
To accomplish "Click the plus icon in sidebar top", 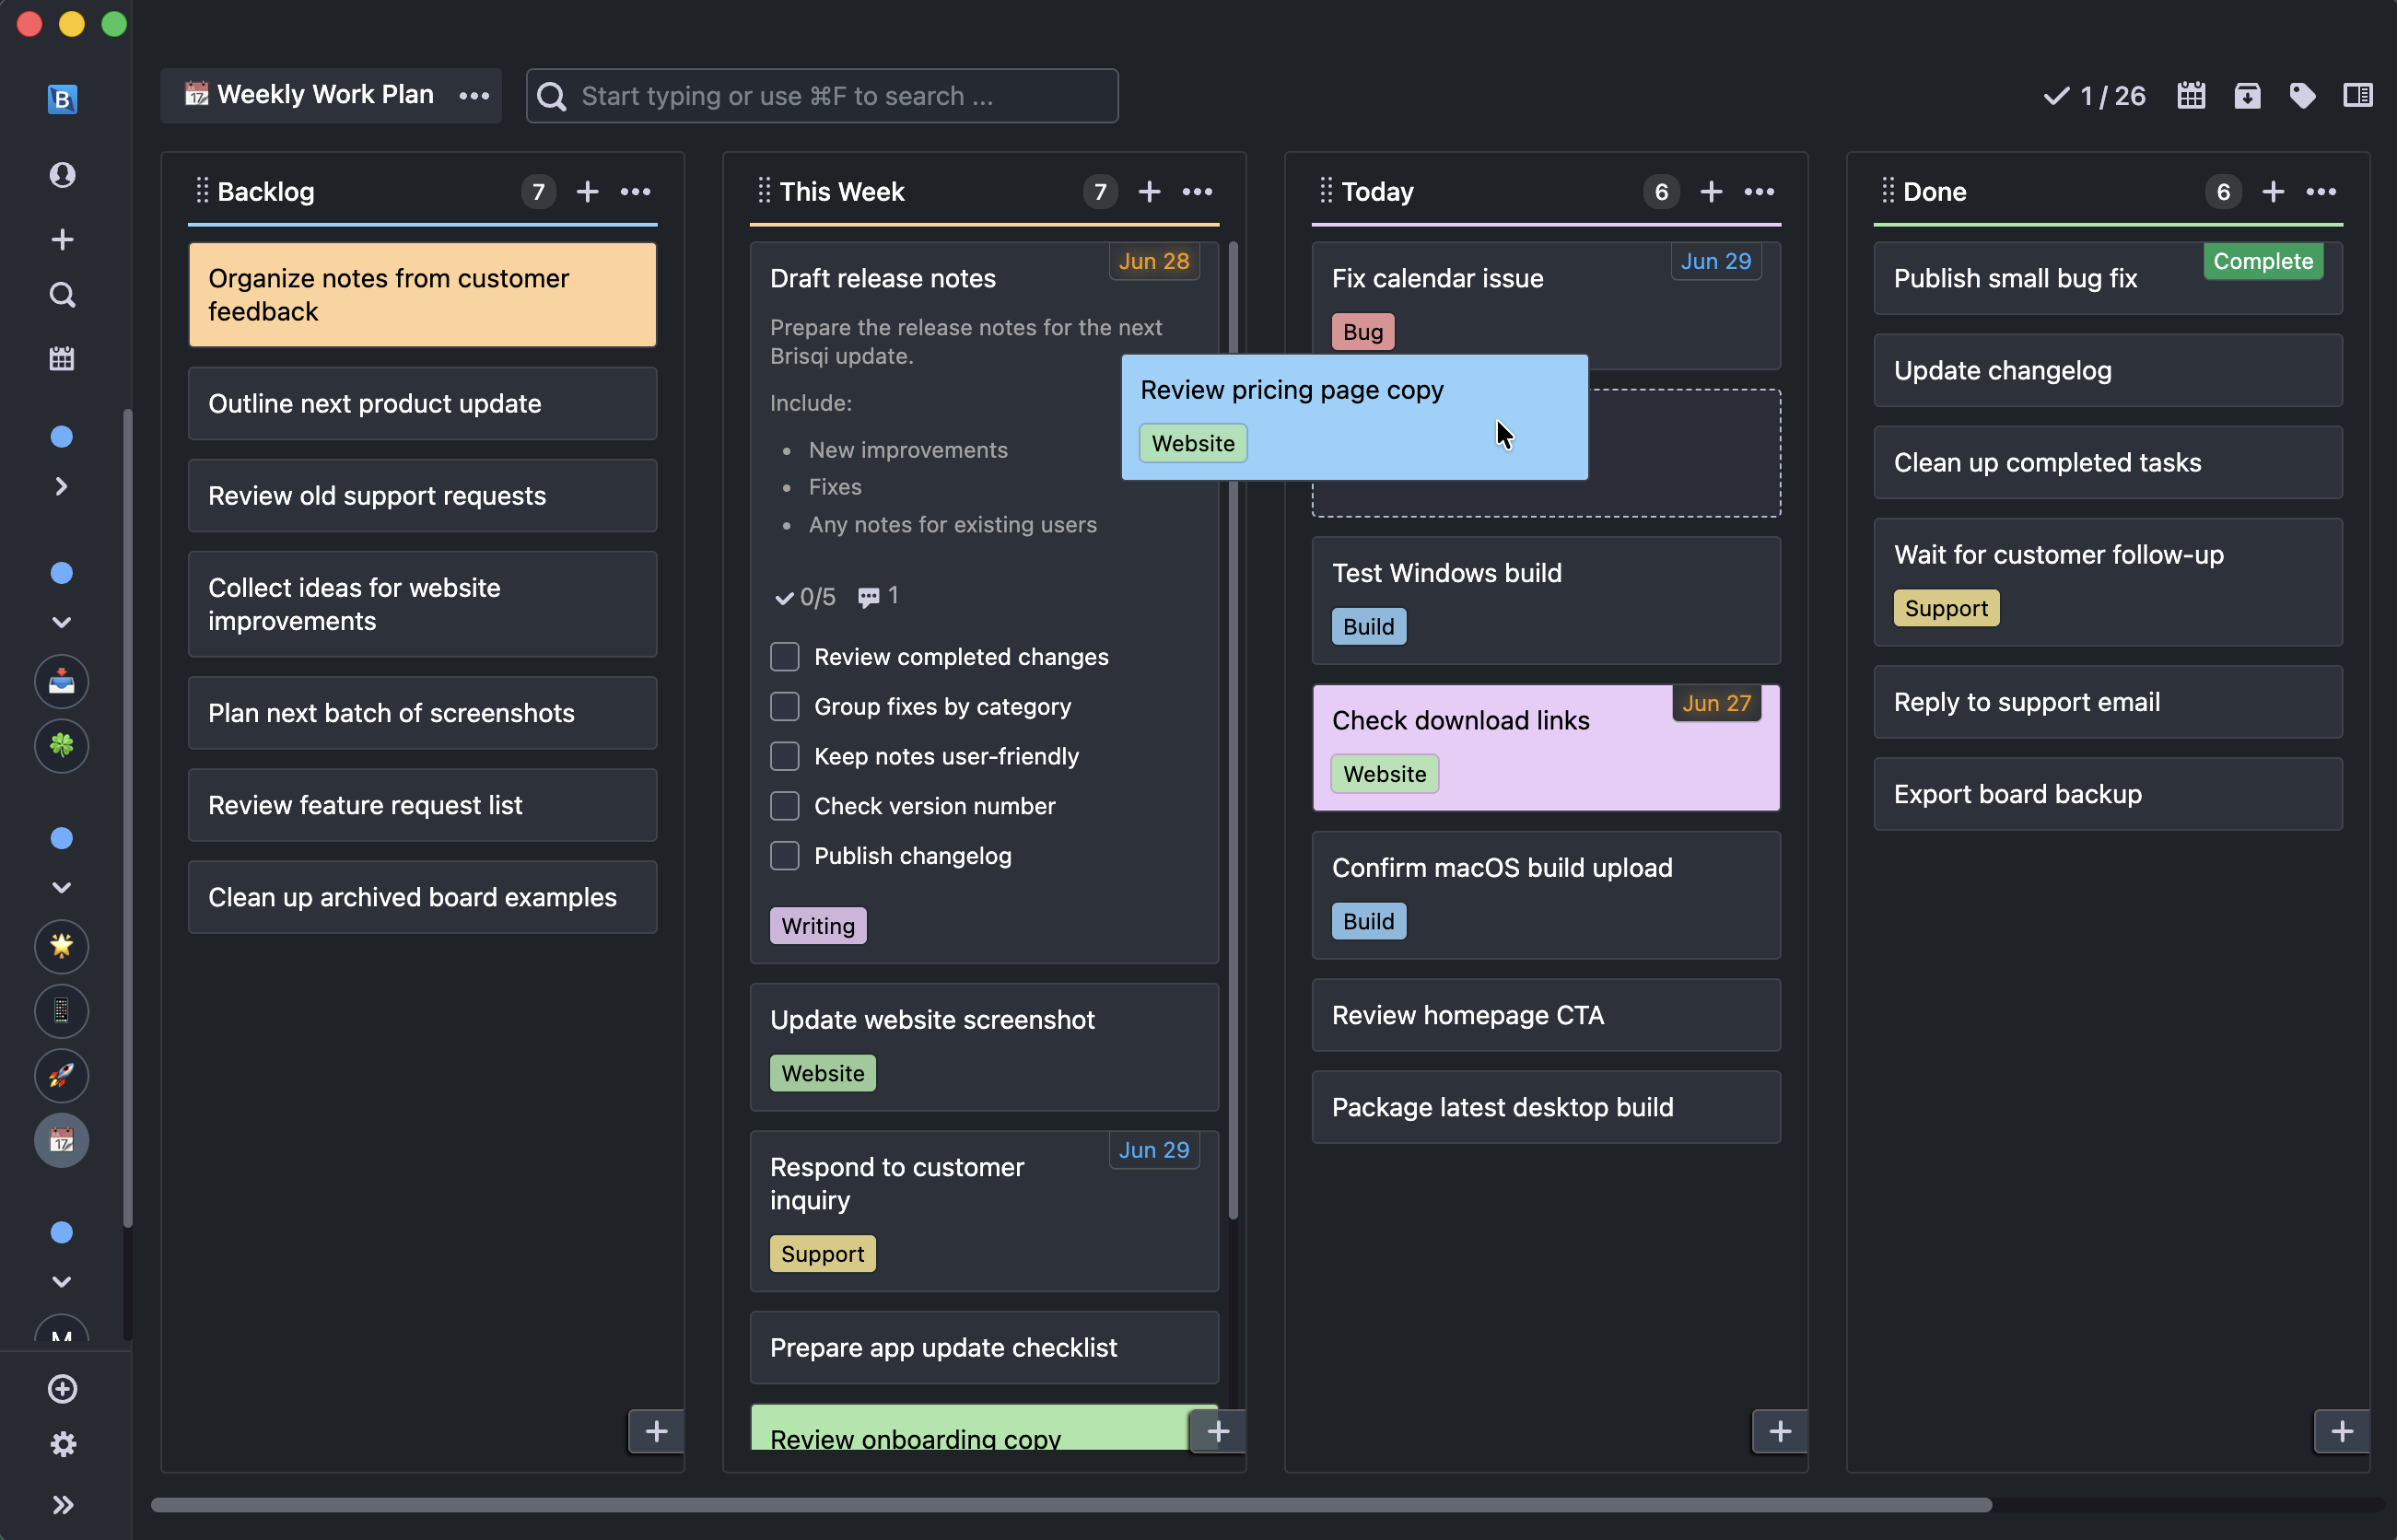I will pyautogui.click(x=62, y=239).
